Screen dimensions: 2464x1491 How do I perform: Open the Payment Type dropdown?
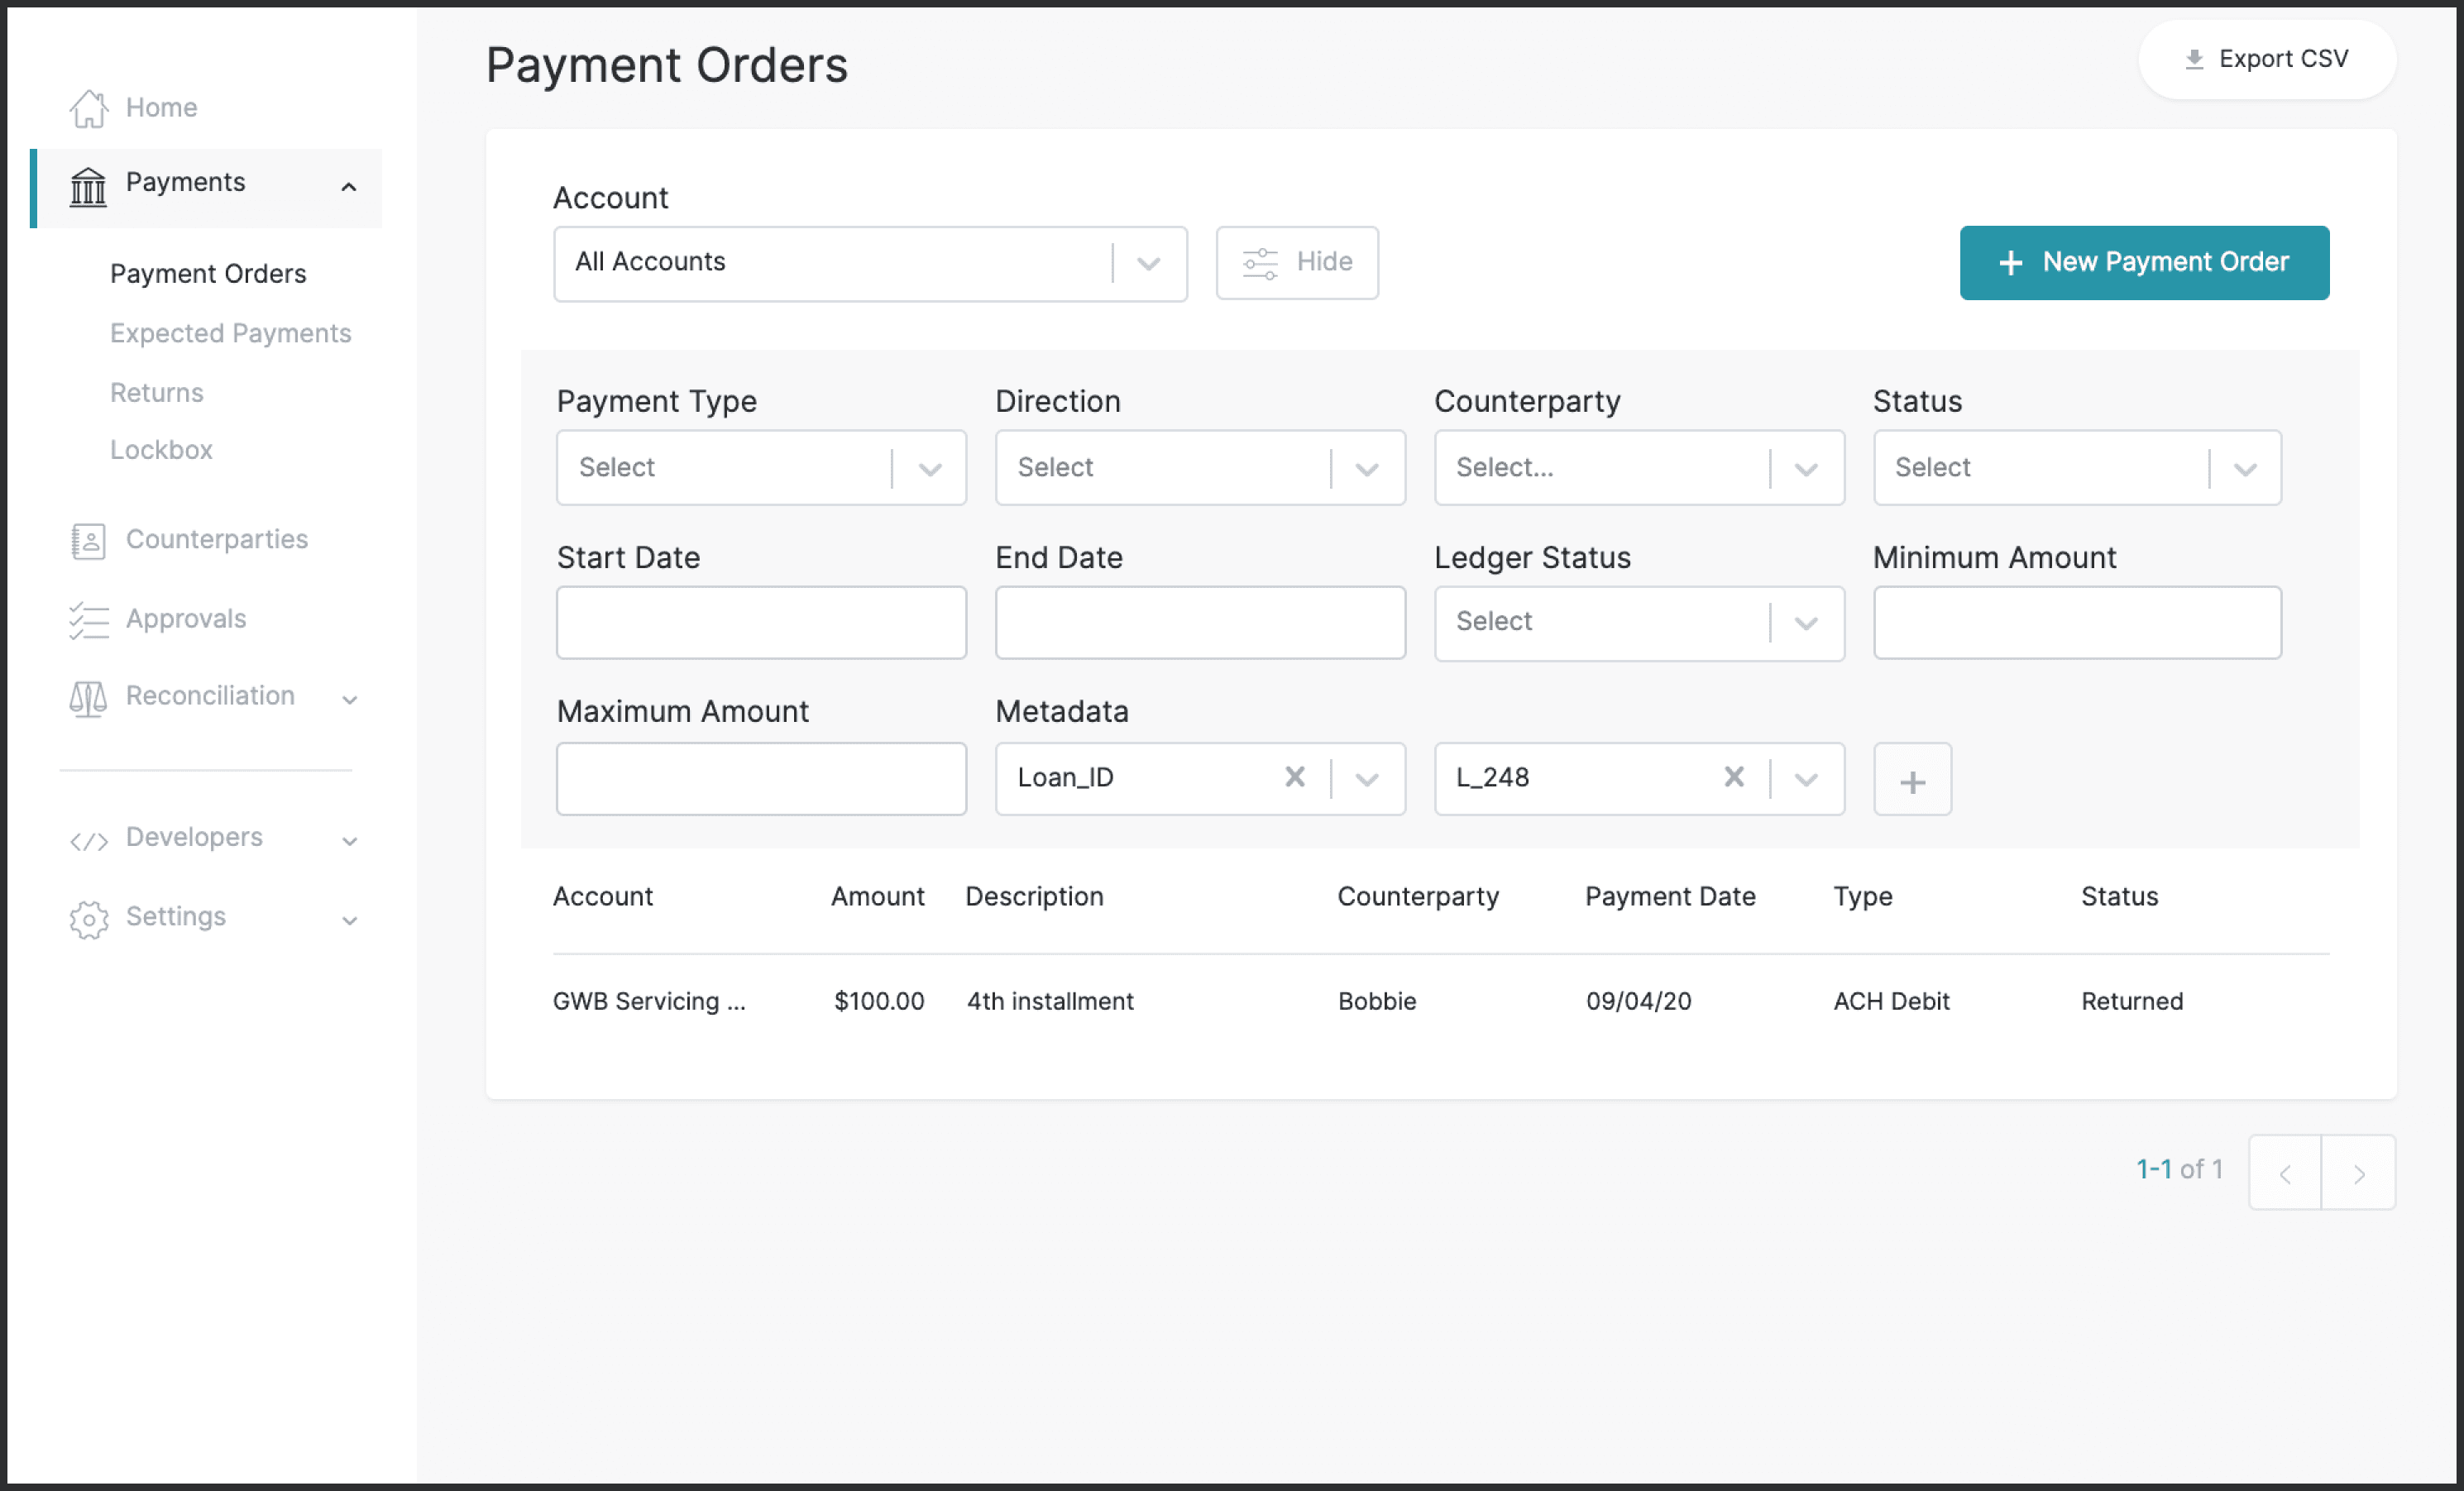click(x=758, y=465)
